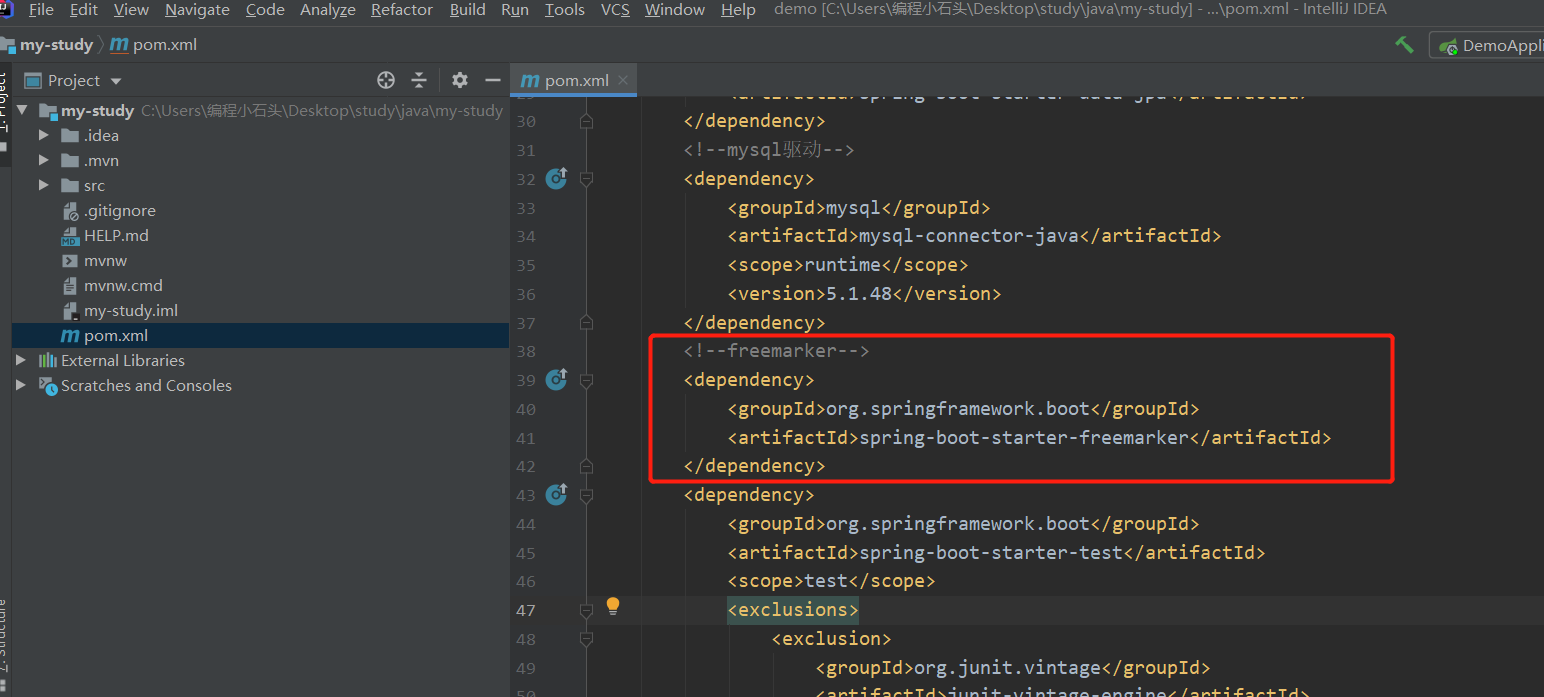
Task: Click gutter bean icon on line 39
Action: [x=557, y=379]
